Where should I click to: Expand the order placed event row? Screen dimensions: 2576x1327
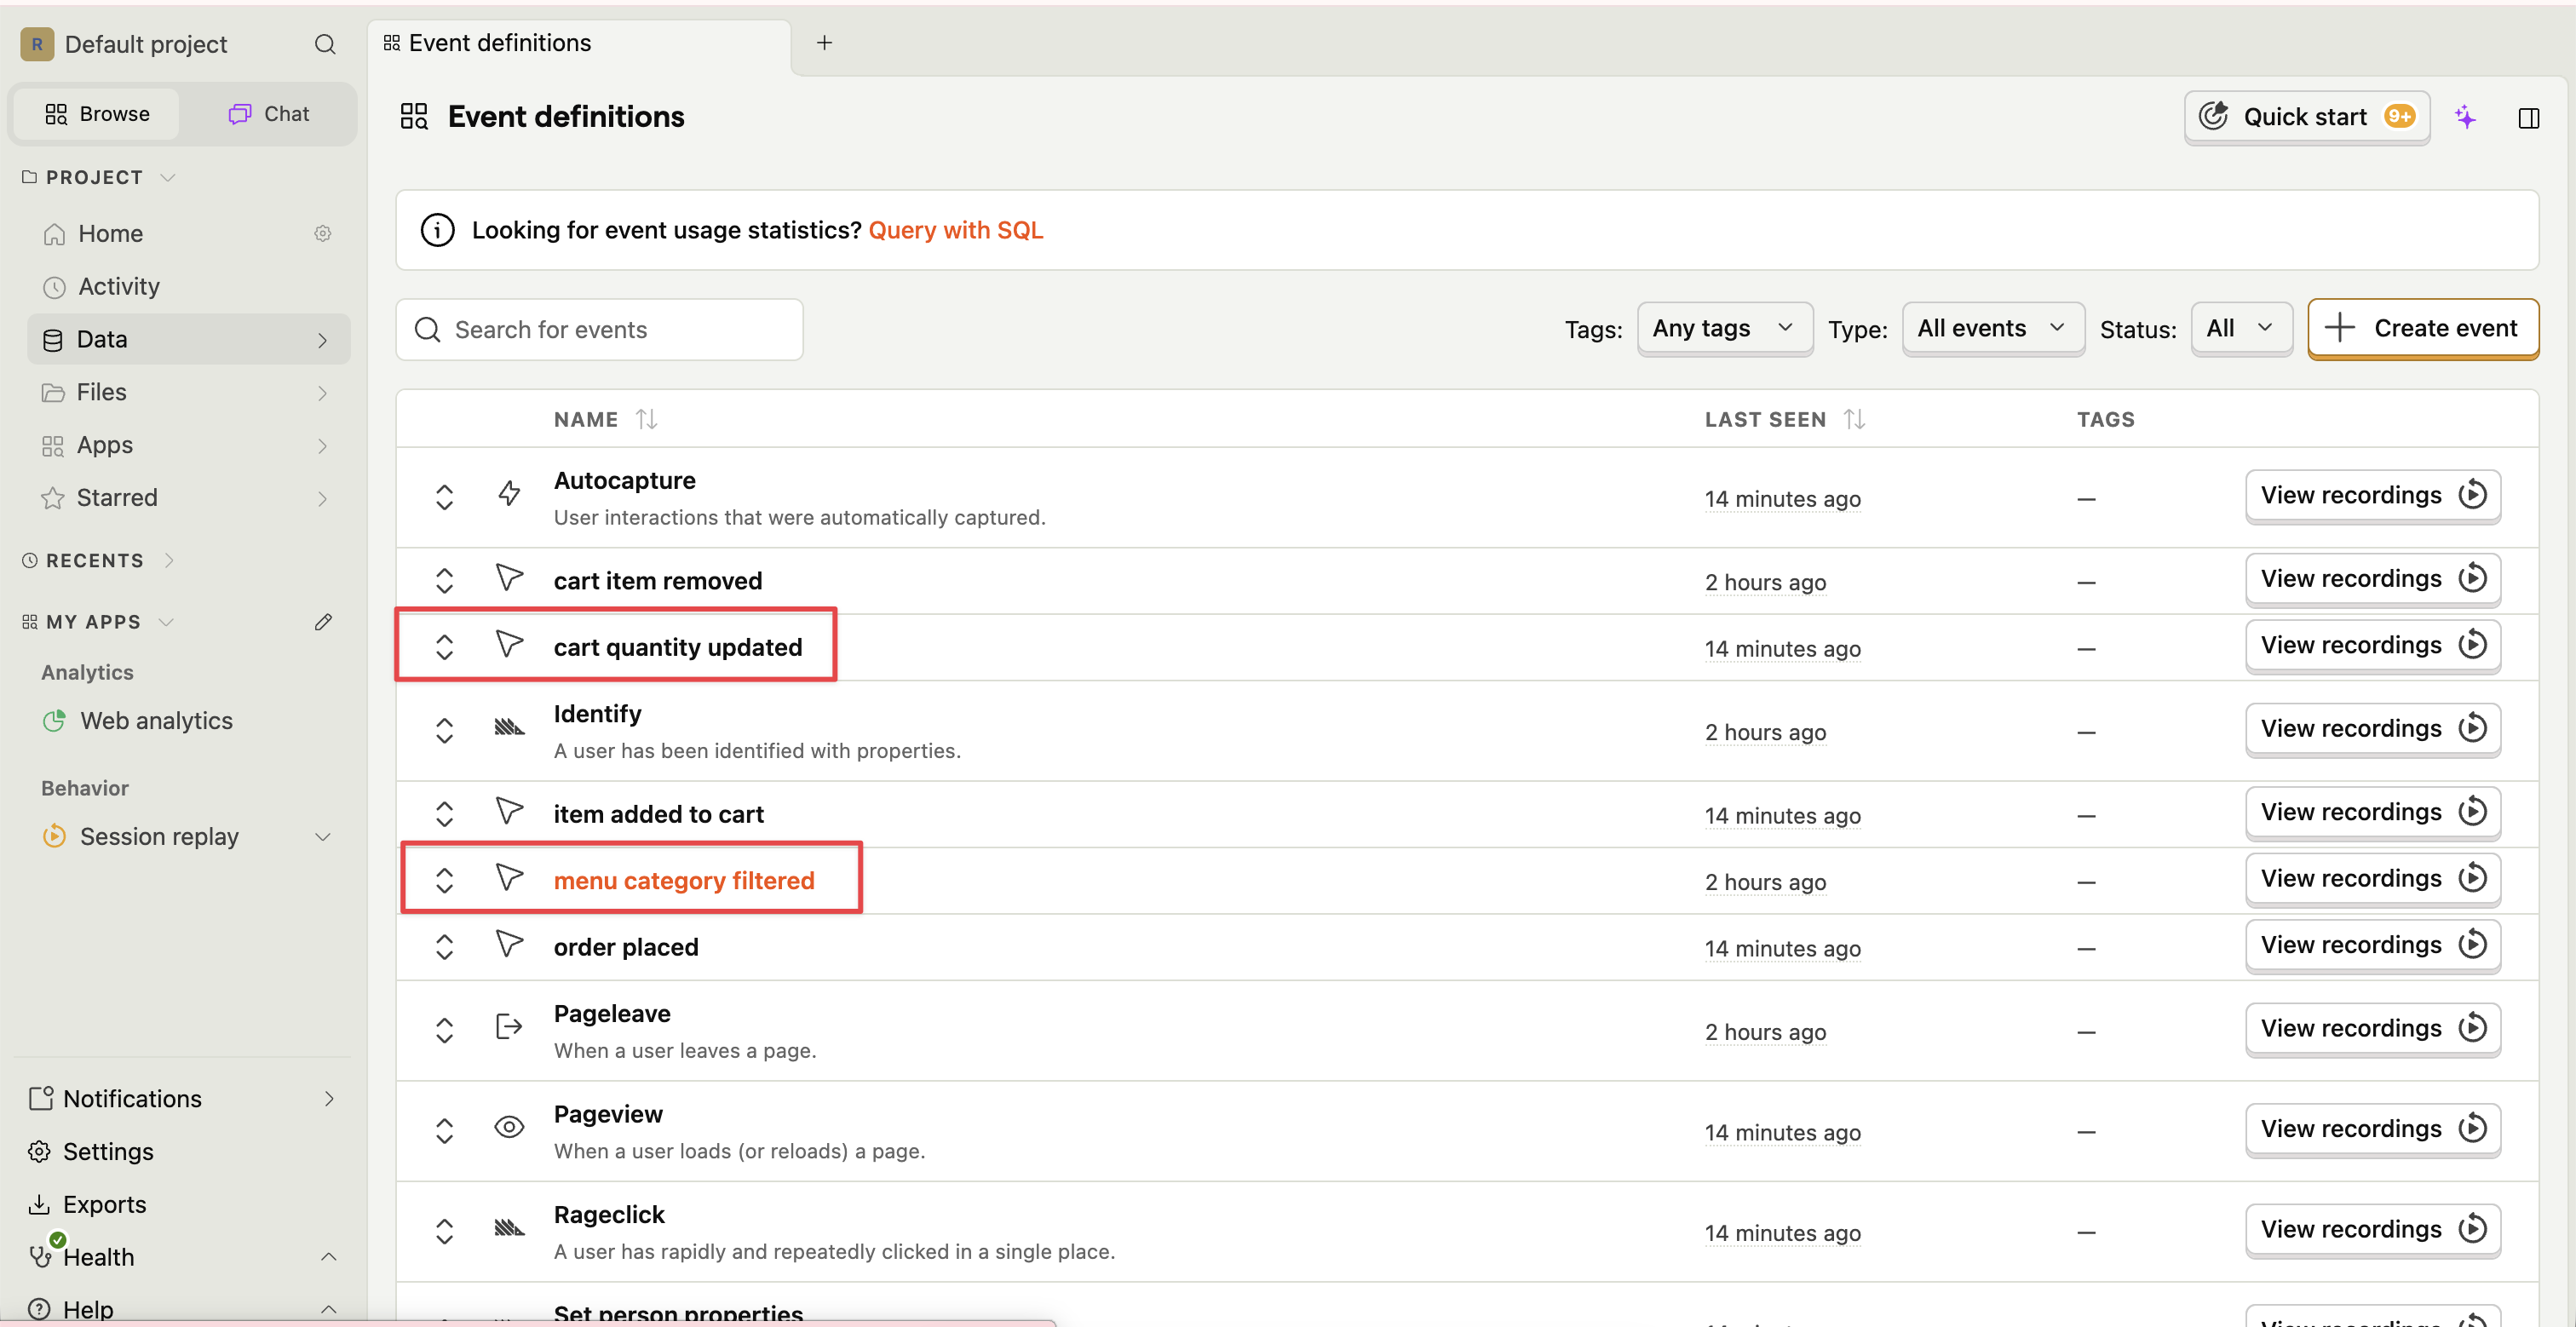point(444,947)
